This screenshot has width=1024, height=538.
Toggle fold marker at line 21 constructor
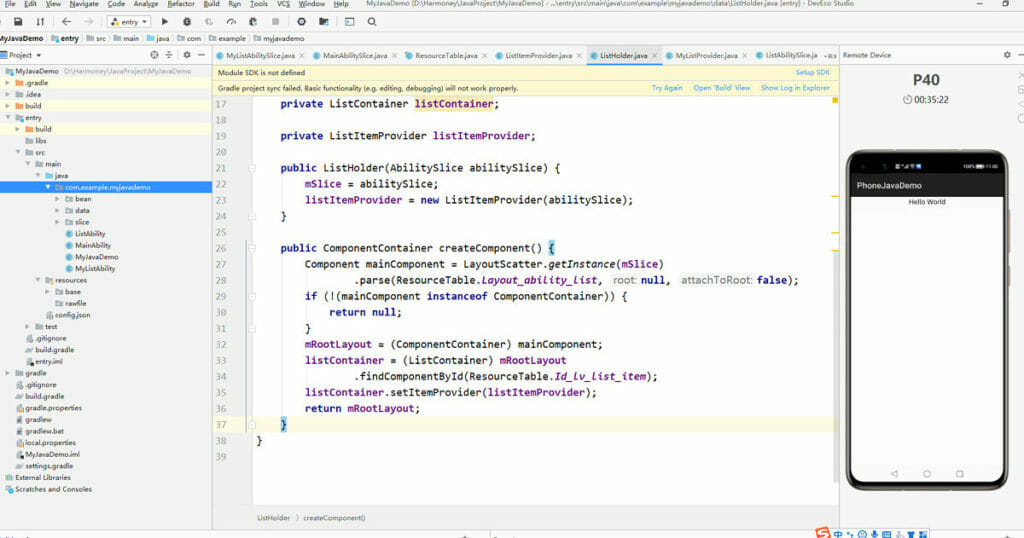tap(252, 168)
